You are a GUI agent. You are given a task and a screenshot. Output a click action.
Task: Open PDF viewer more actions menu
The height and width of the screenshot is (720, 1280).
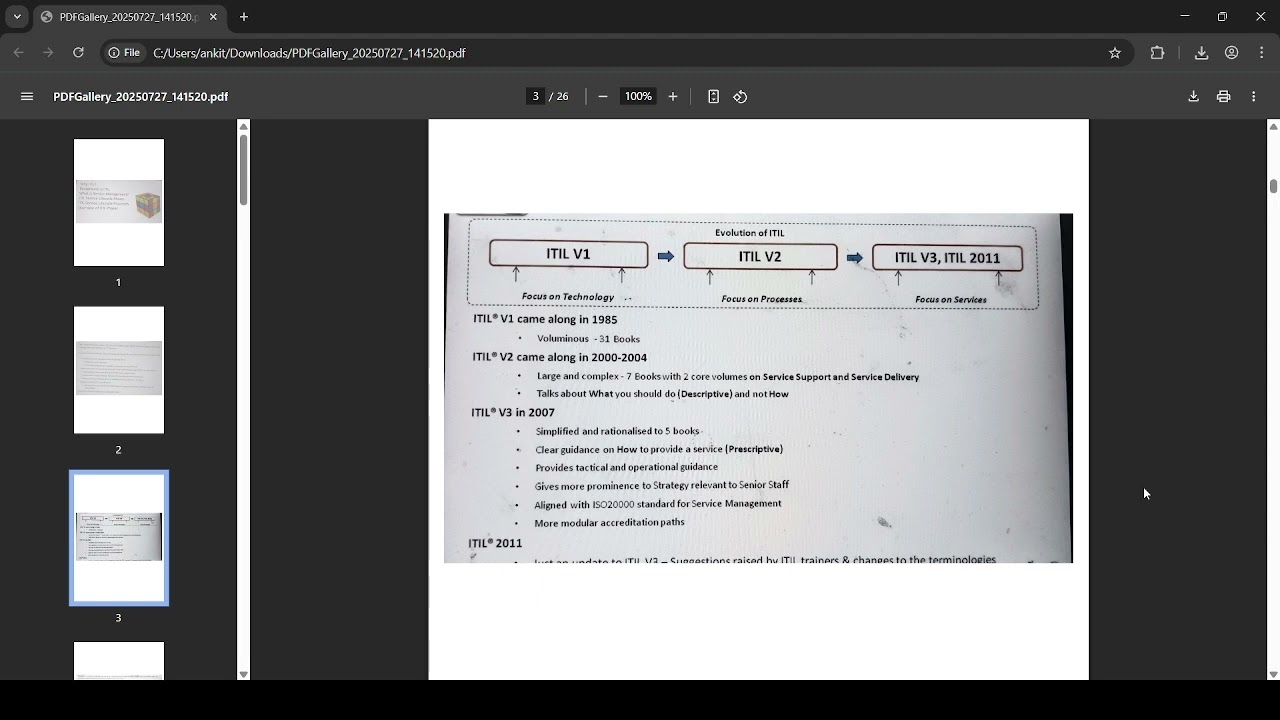(1254, 97)
